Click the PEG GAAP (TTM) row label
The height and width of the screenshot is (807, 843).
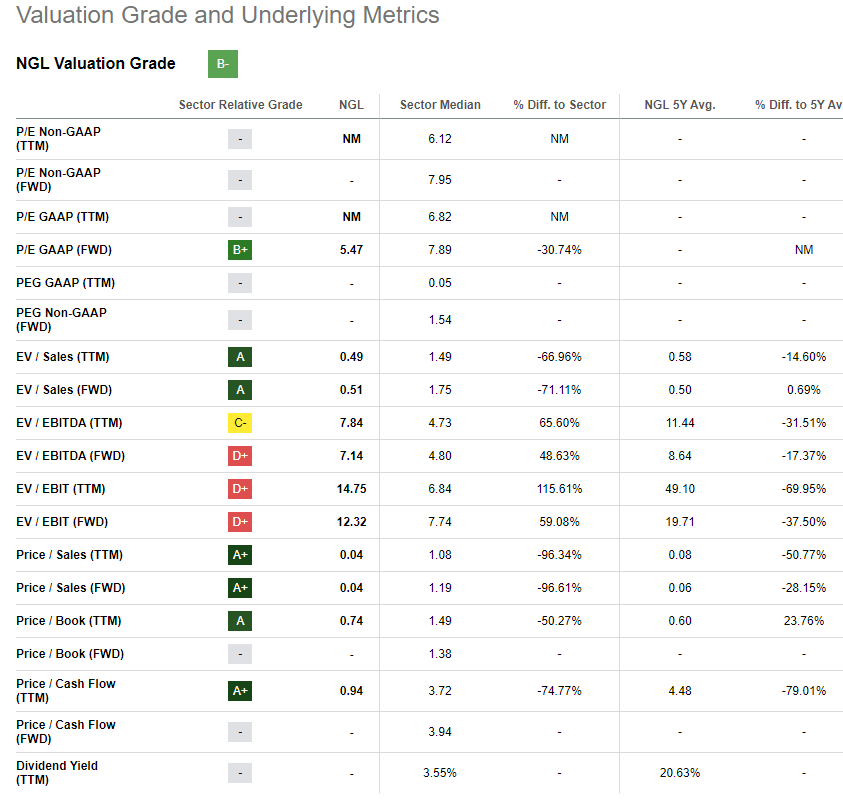click(63, 283)
